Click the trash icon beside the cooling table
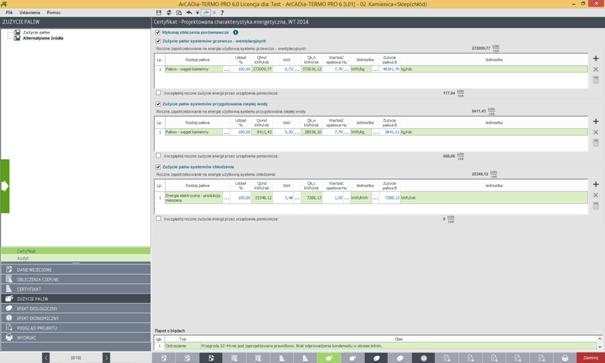This screenshot has height=363, width=605. [596, 206]
